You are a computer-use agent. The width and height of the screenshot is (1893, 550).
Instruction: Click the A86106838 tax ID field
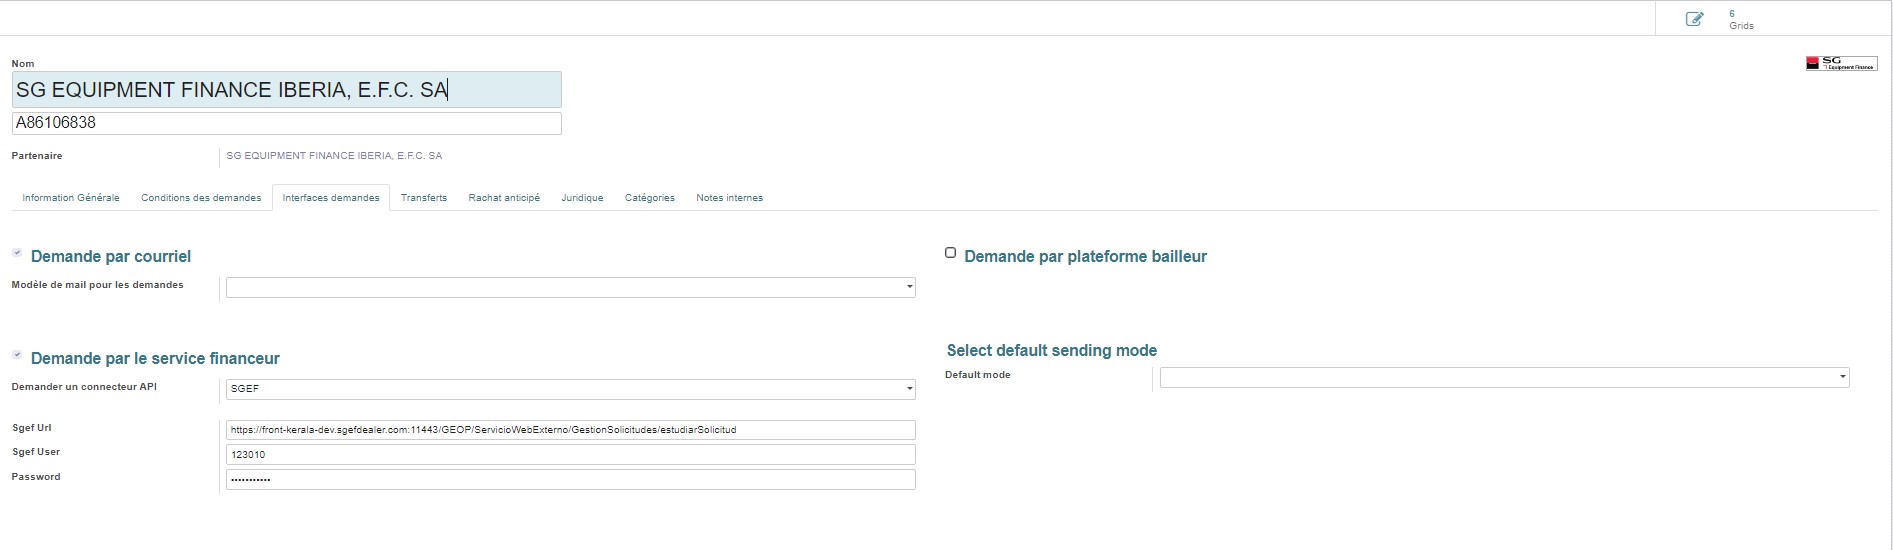pyautogui.click(x=286, y=123)
